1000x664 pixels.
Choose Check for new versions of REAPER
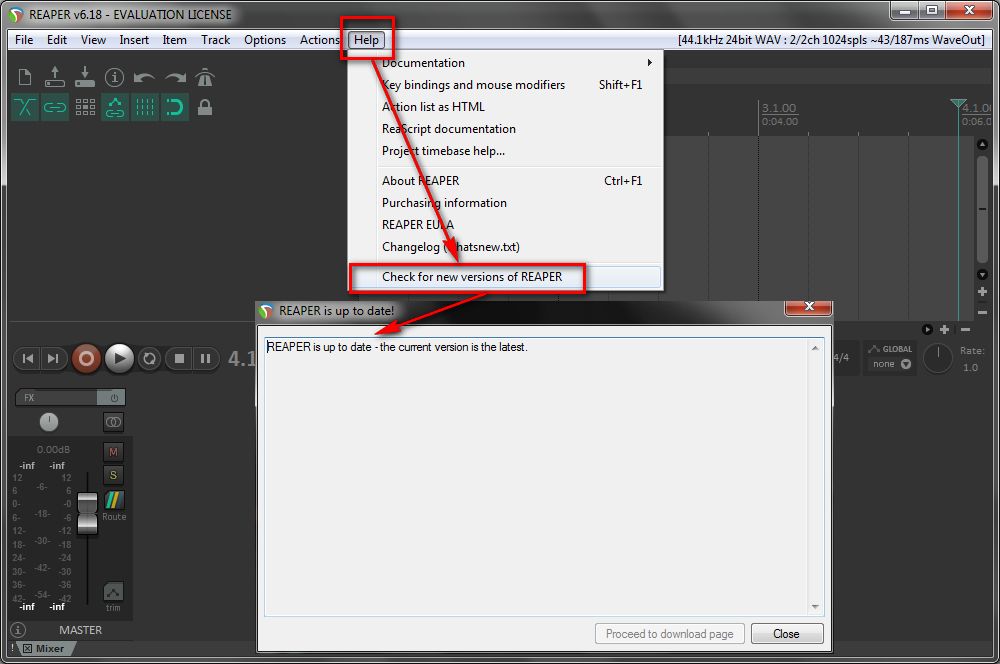(x=505, y=277)
